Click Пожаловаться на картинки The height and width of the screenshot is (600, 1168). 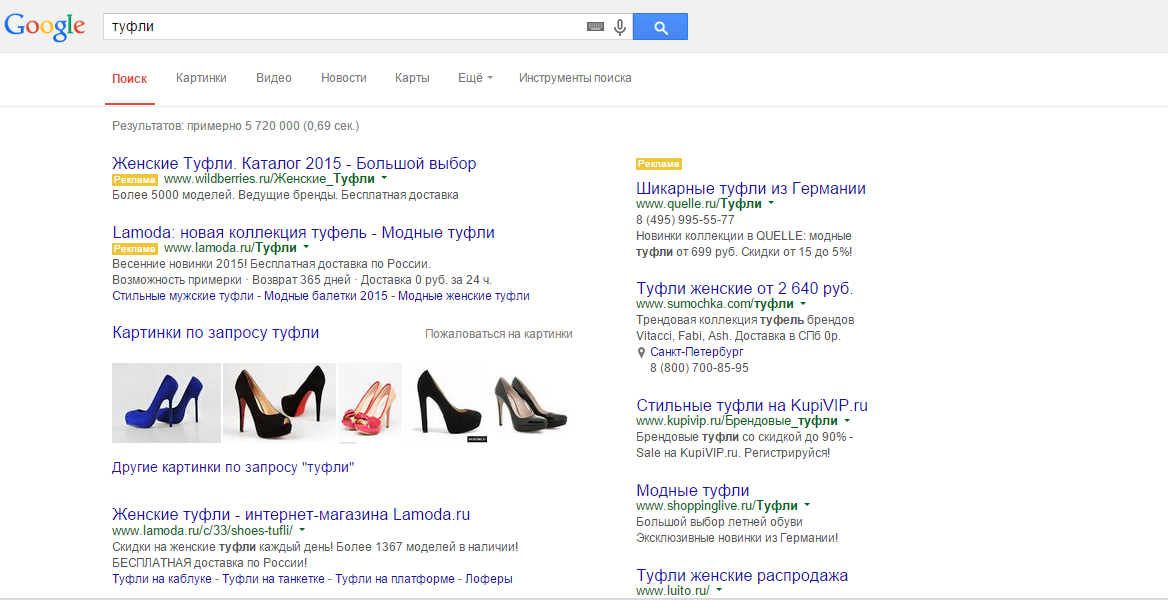tap(499, 334)
